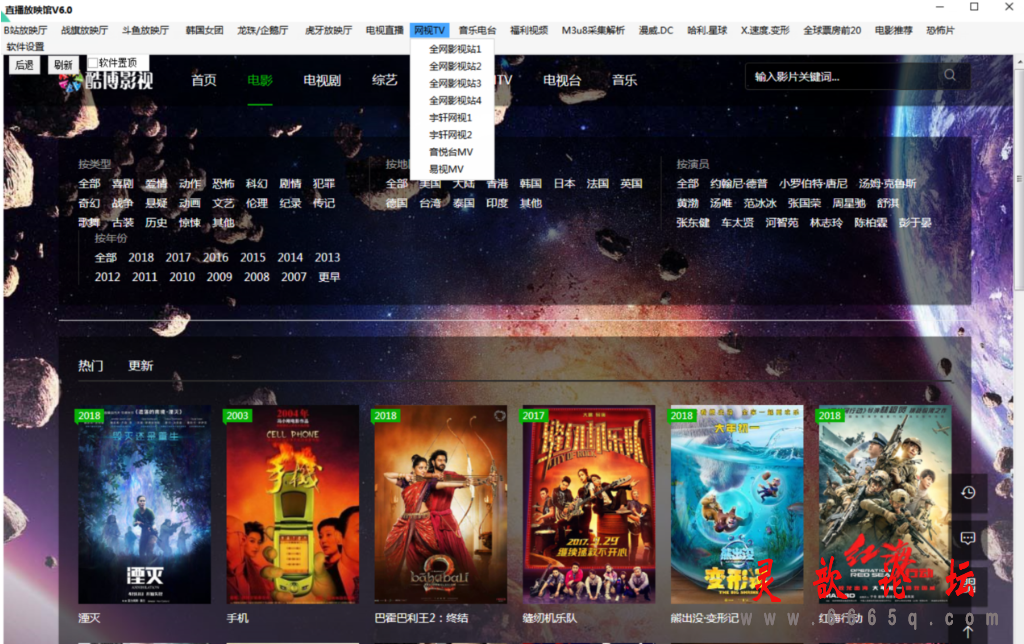Select the 更早 year filter
The image size is (1024, 644).
(x=329, y=277)
